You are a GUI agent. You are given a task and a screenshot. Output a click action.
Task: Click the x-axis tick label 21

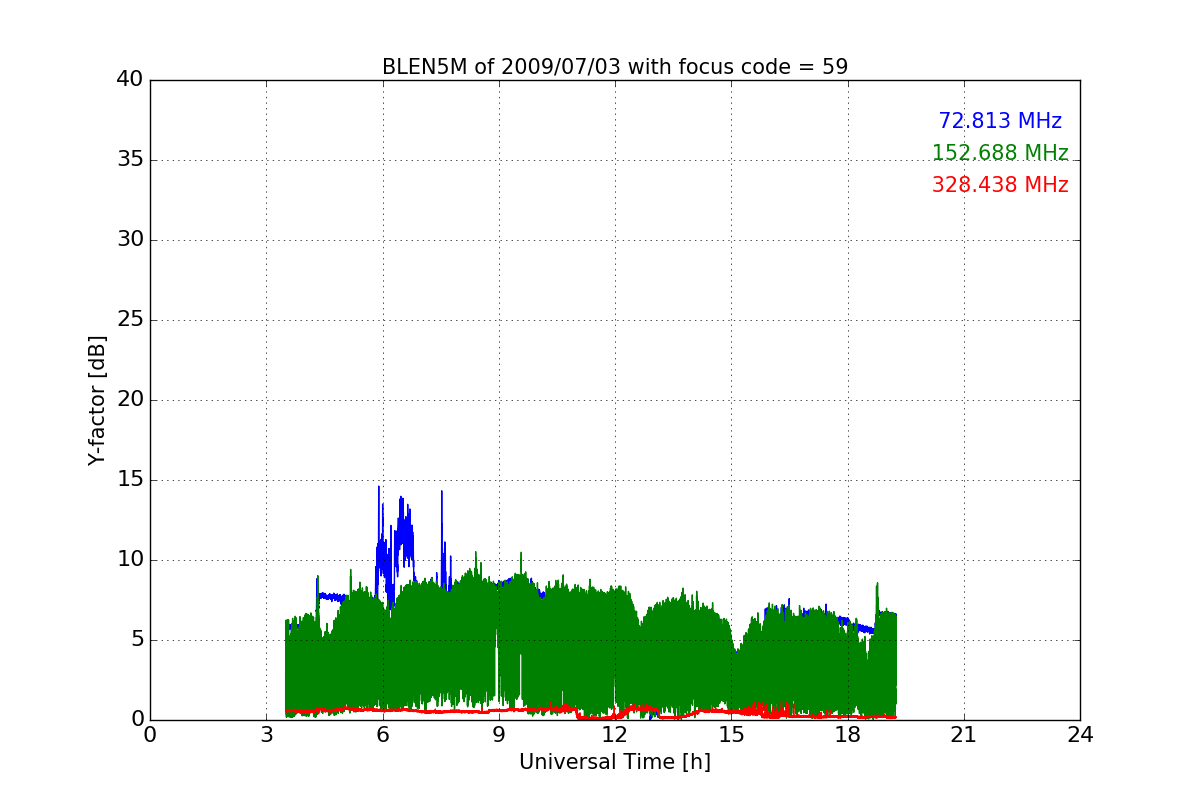[964, 734]
